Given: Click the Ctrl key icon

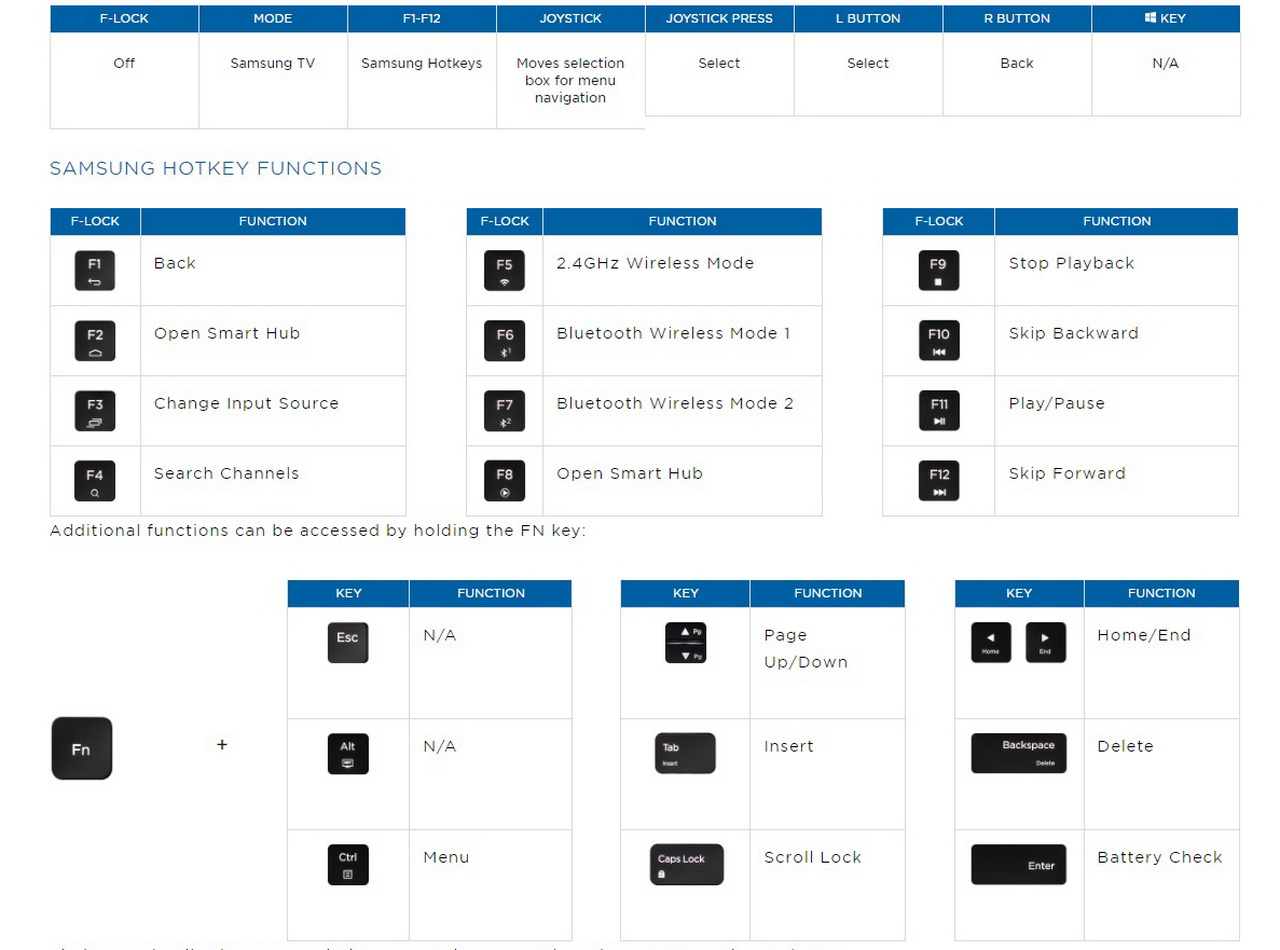Looking at the screenshot, I should pyautogui.click(x=348, y=865).
